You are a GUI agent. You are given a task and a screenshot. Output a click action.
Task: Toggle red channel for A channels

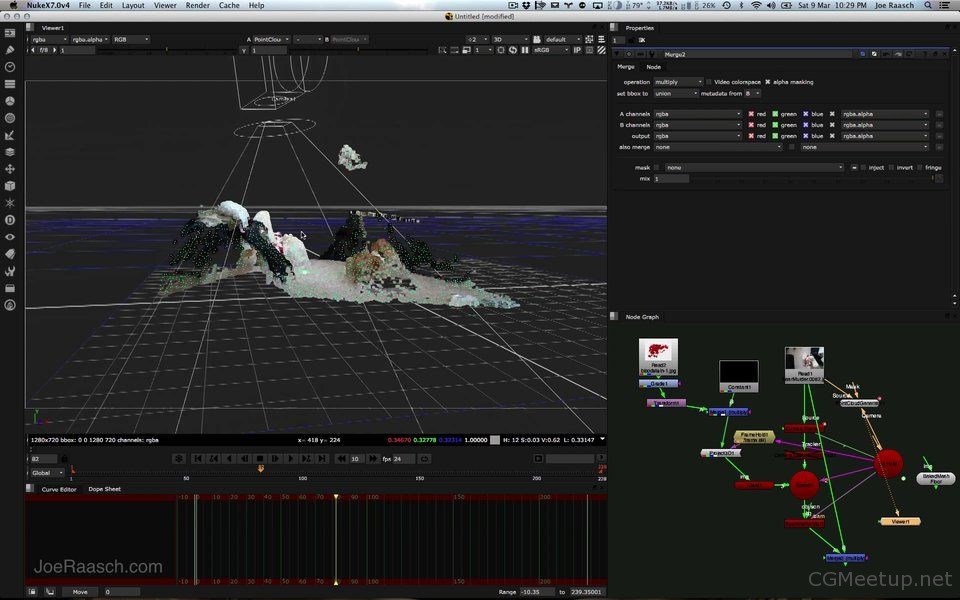[752, 114]
